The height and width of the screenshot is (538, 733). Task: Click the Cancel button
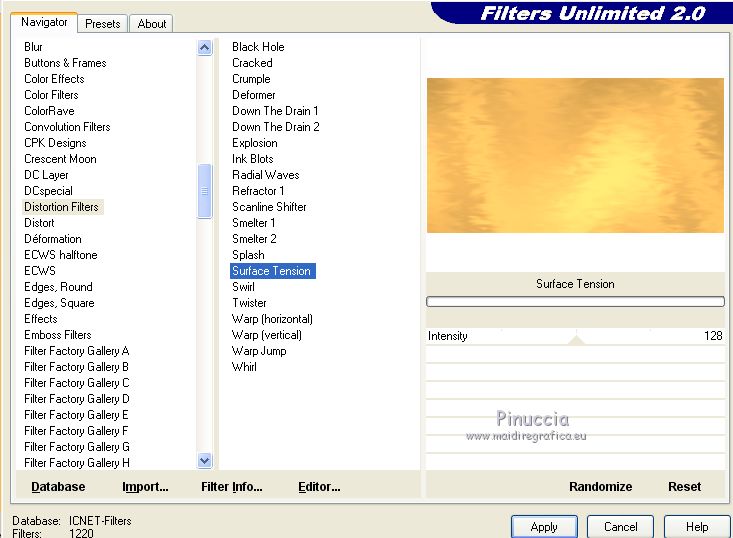620,527
